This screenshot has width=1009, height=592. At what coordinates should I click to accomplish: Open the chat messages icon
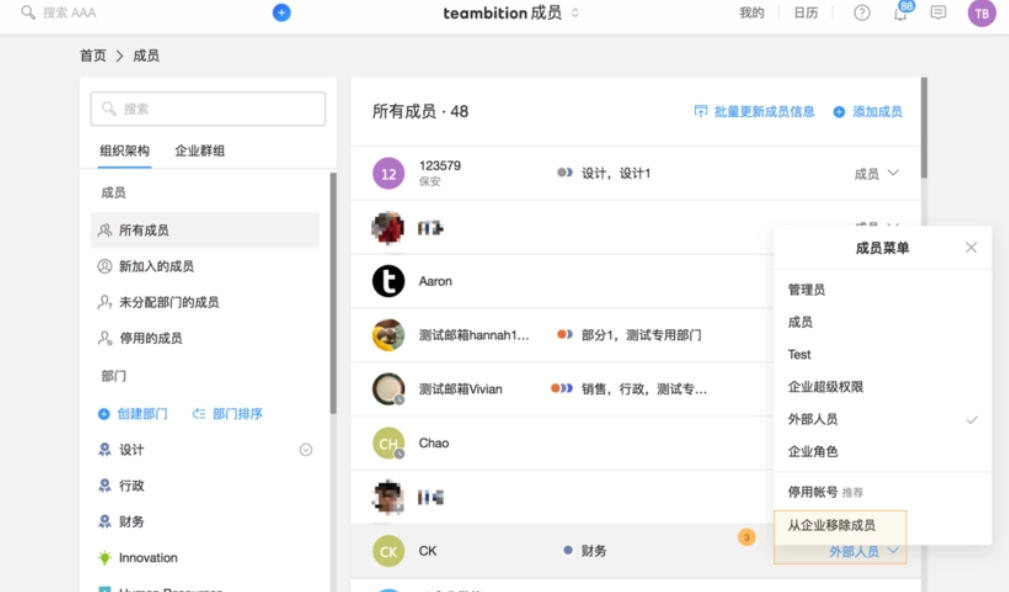938,13
